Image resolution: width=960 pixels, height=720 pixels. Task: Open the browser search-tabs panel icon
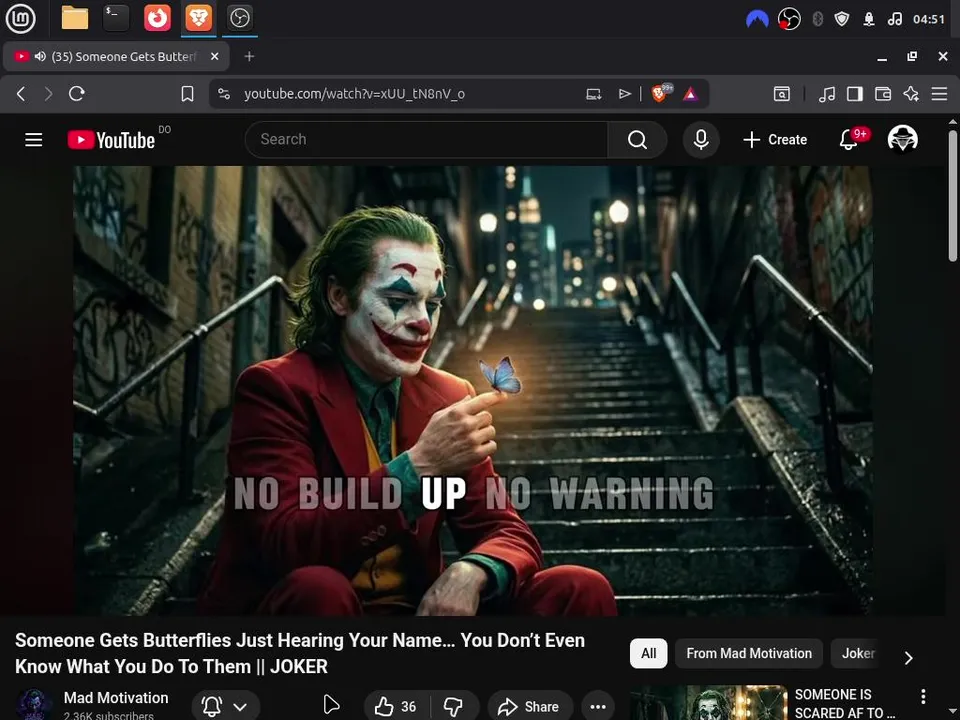(x=782, y=94)
